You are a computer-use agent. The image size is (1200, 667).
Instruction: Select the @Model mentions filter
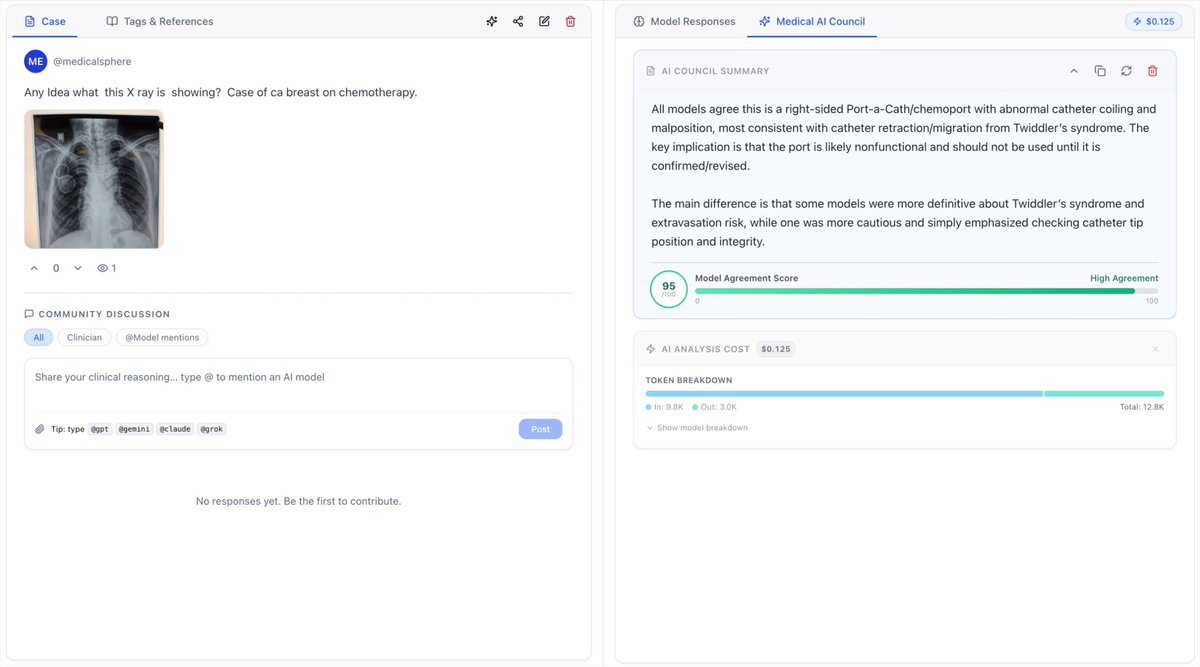tap(162, 338)
